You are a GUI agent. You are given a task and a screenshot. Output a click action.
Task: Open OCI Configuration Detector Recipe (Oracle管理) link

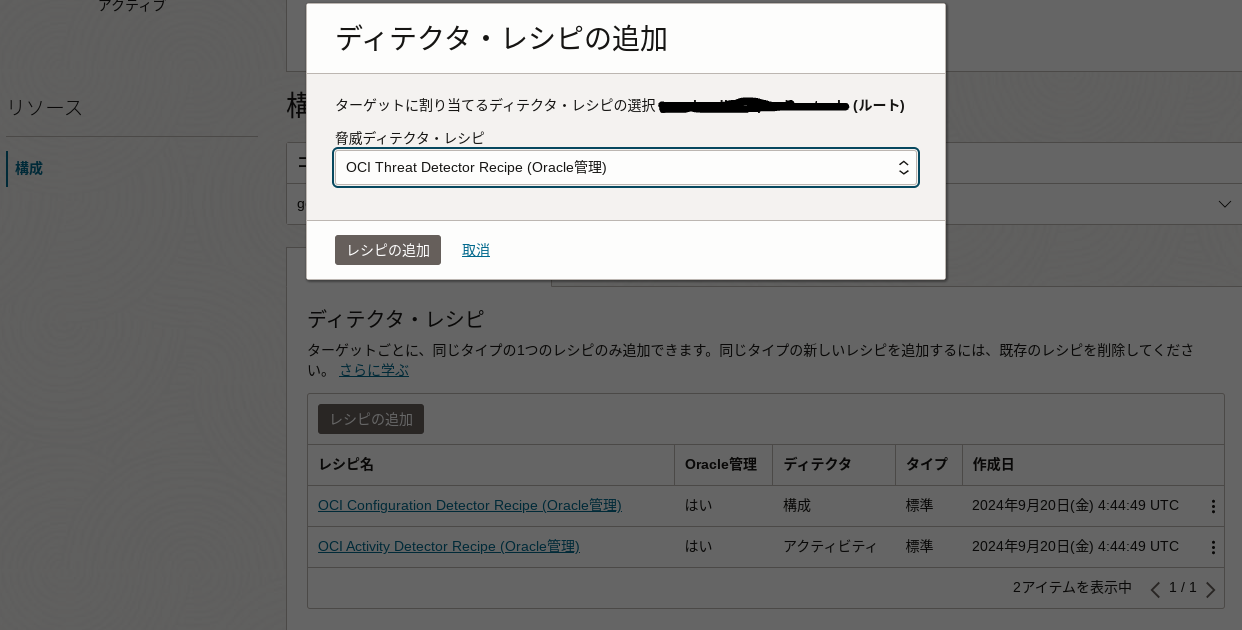(469, 505)
